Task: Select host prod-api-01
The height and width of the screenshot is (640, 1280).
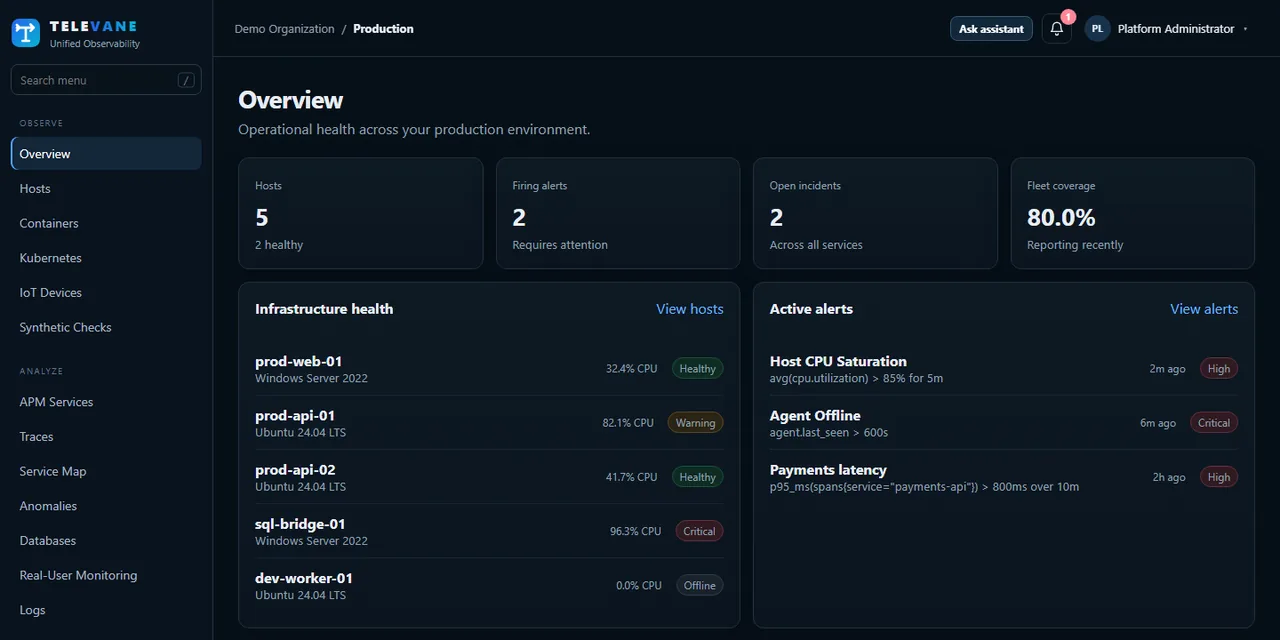Action: coord(489,423)
